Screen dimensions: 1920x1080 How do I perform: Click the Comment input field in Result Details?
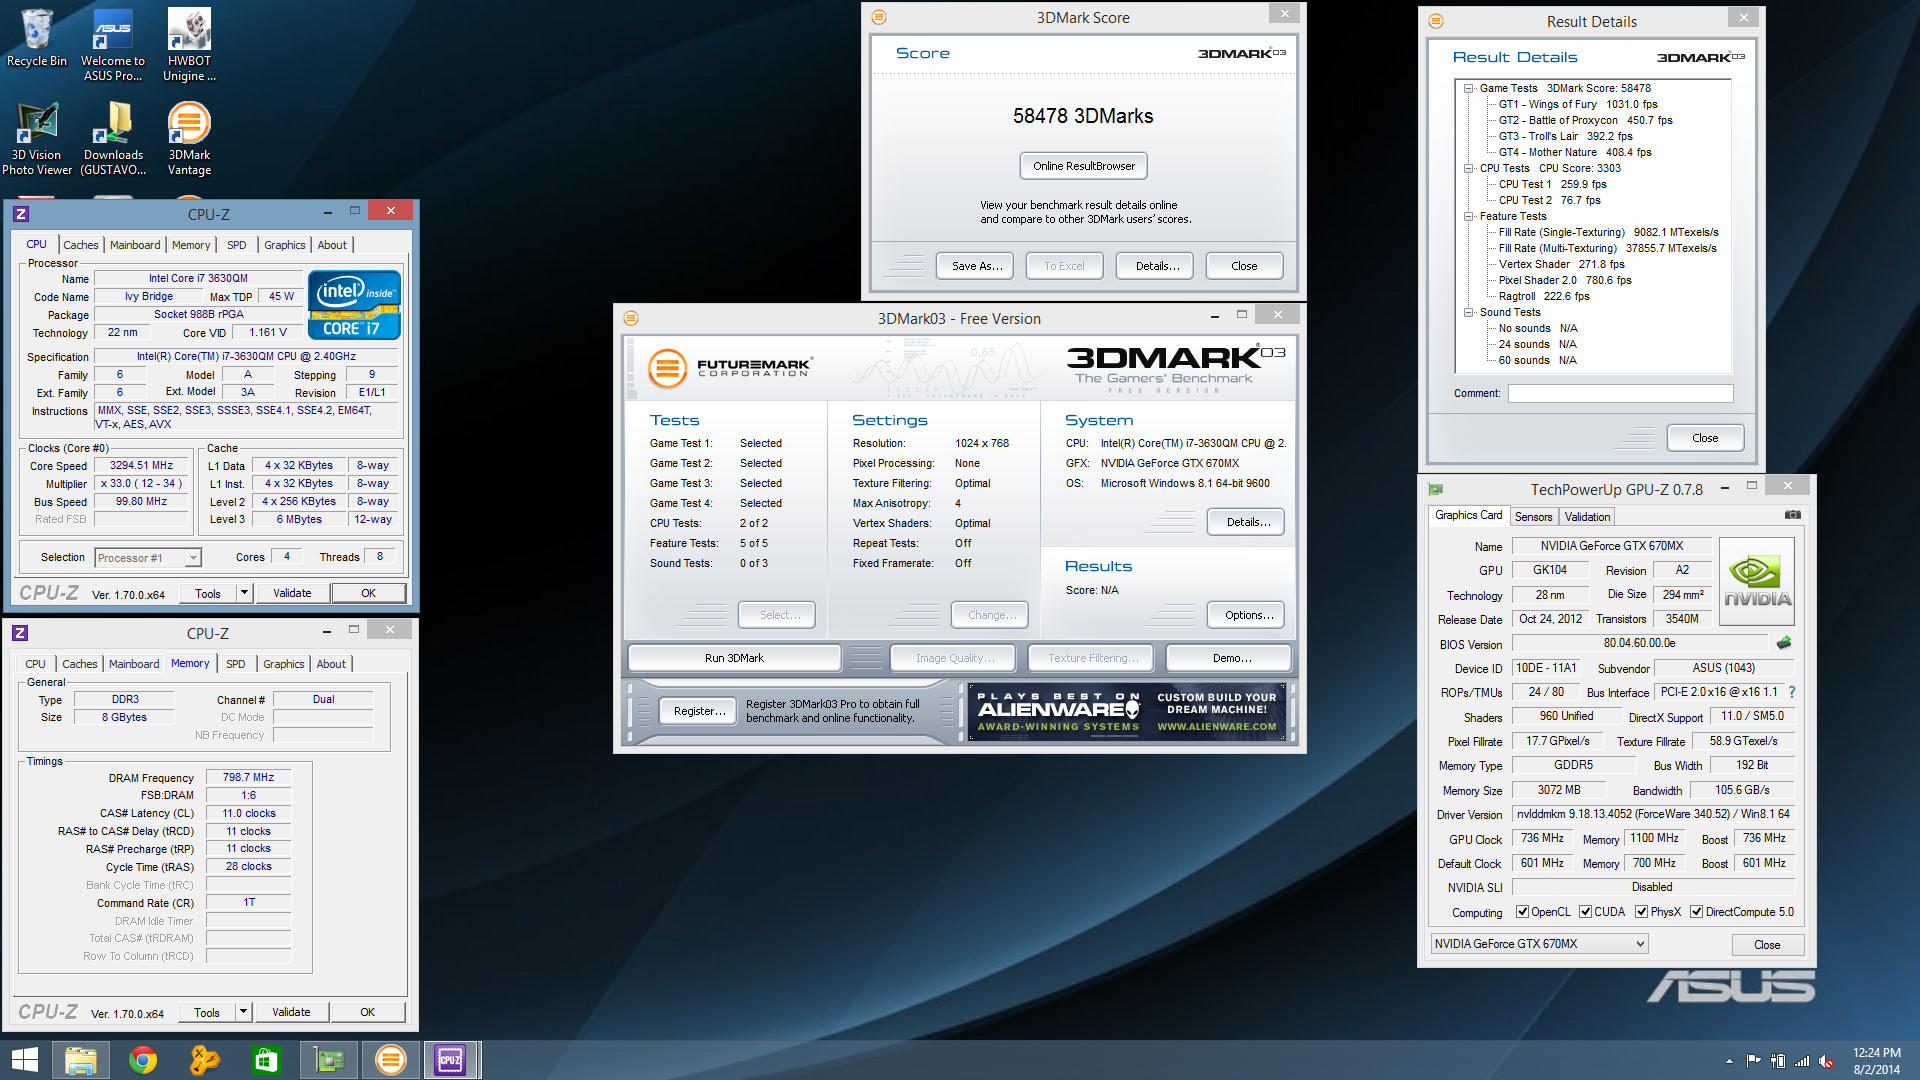click(1621, 393)
